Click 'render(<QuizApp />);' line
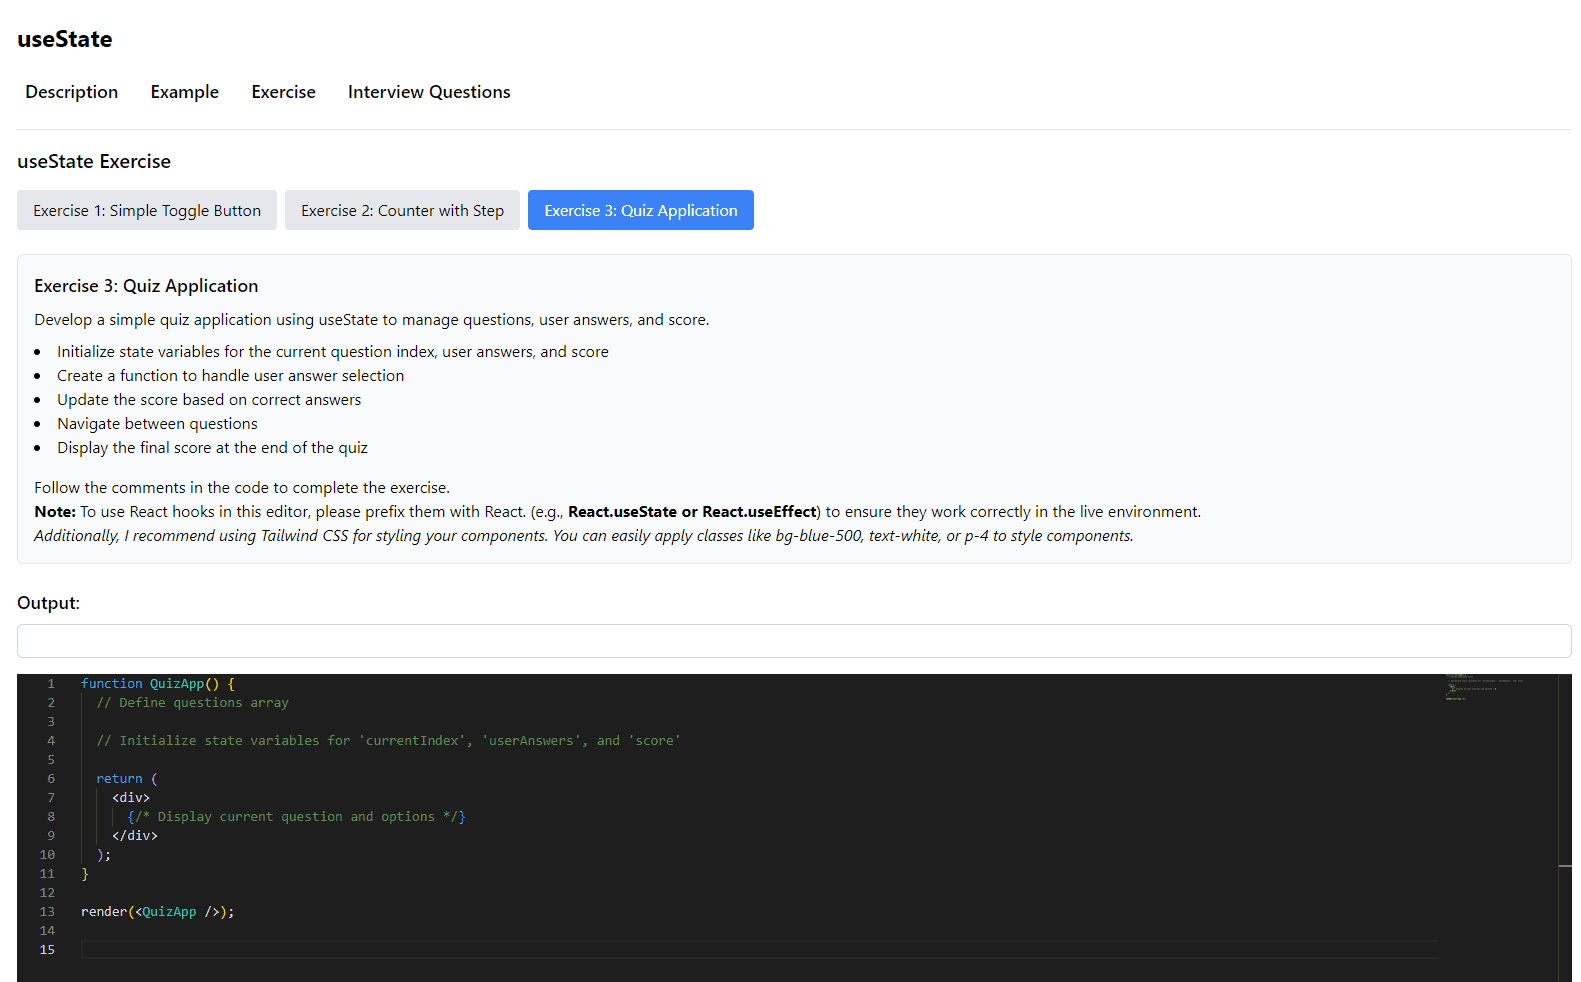The height and width of the screenshot is (982, 1581). [158, 912]
